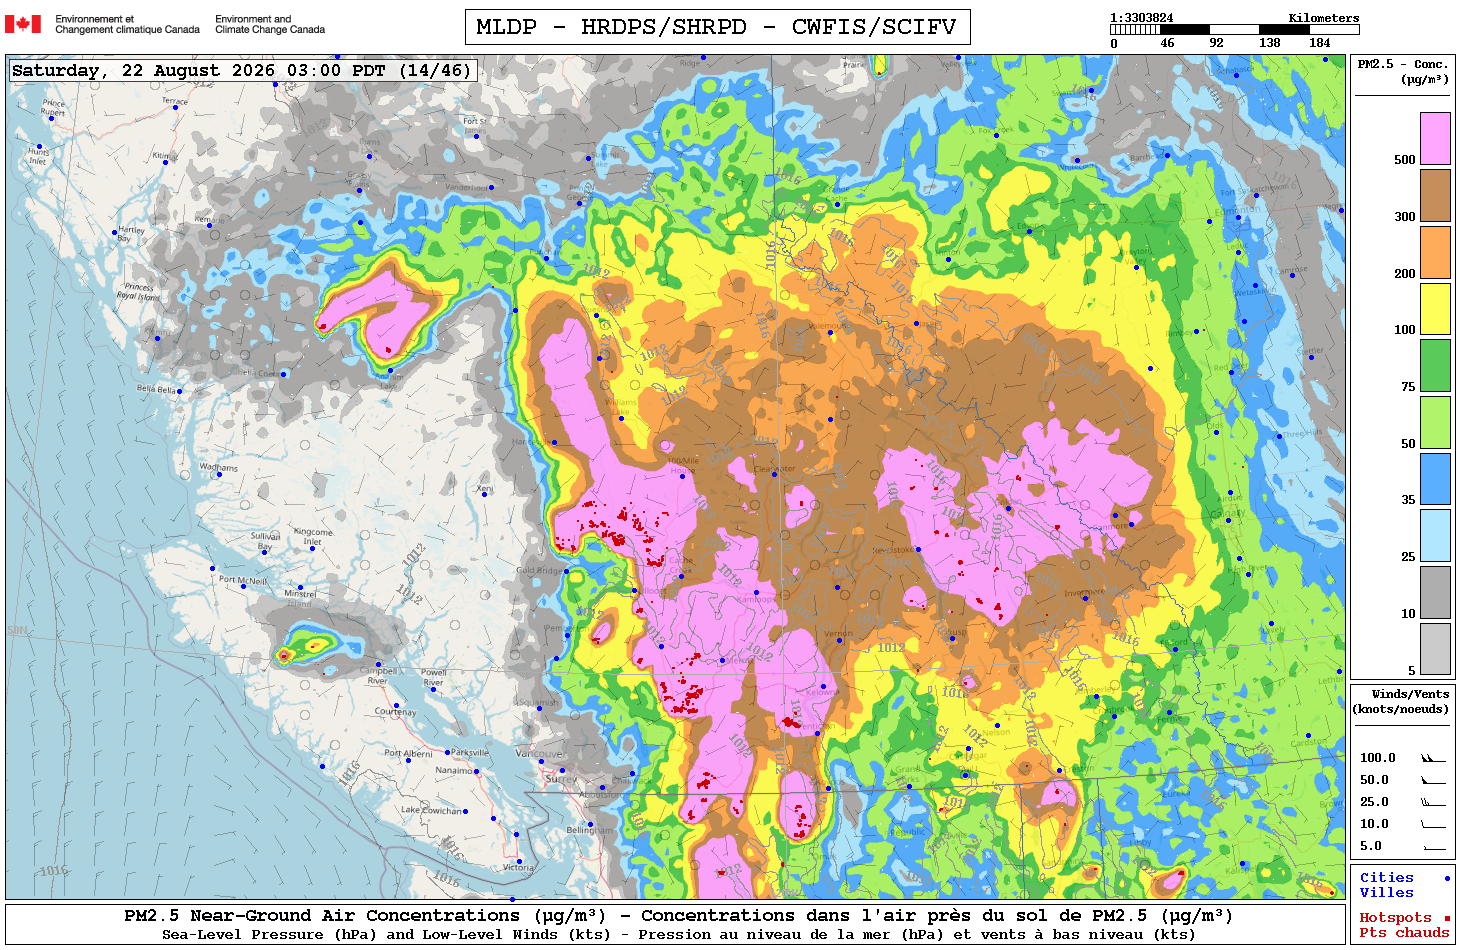The height and width of the screenshot is (950, 1460).
Task: Click the 'Sea-Level Pressure (hPa)' caption line
Action: click(678, 935)
